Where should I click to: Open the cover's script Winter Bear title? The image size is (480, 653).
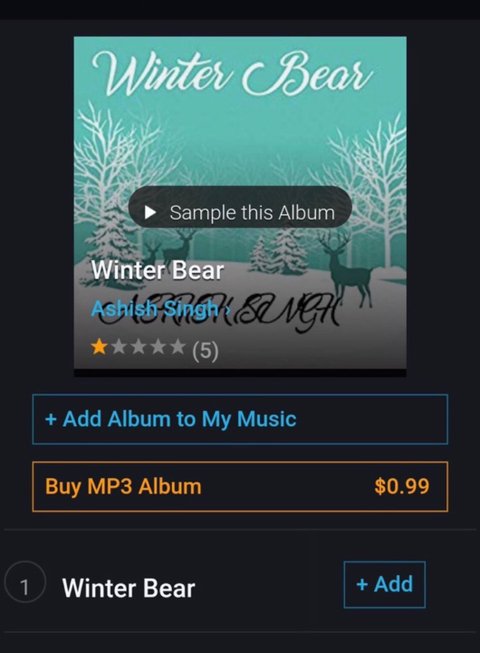(x=232, y=73)
